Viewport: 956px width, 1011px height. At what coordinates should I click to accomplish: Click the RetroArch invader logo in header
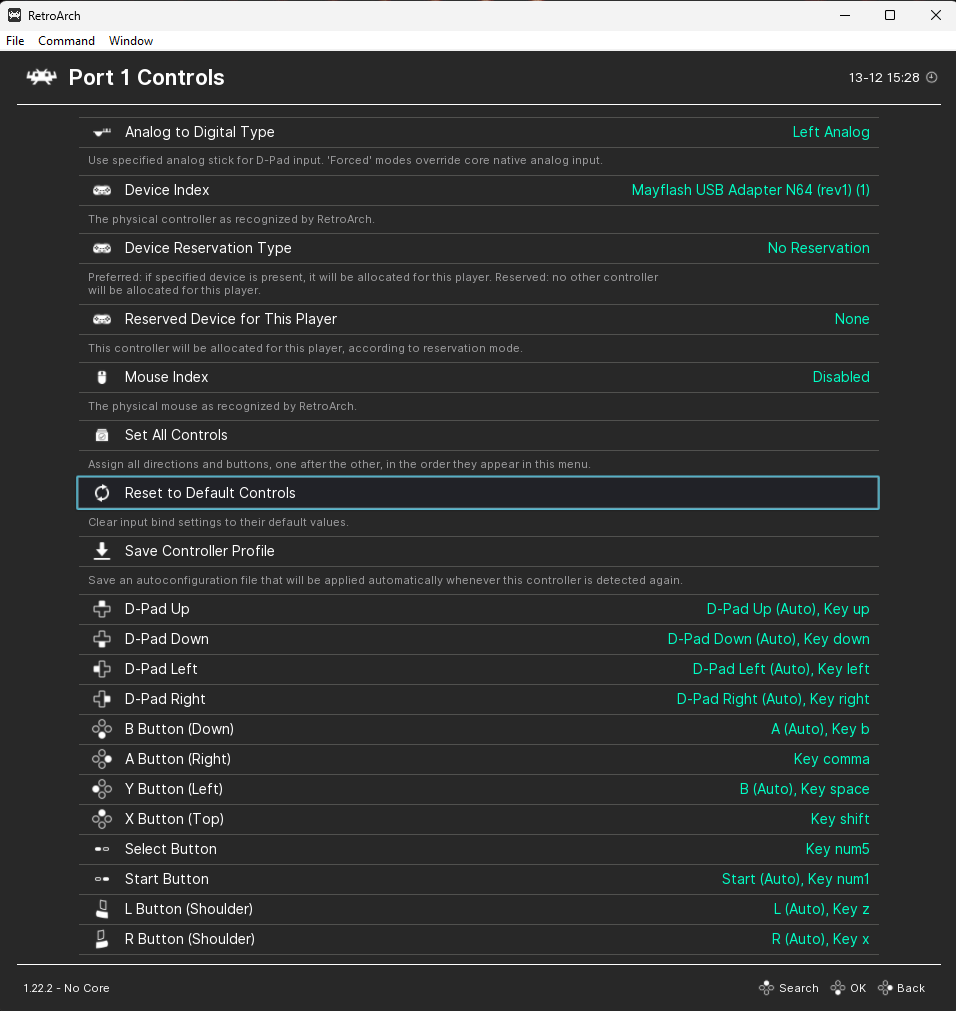(41, 78)
